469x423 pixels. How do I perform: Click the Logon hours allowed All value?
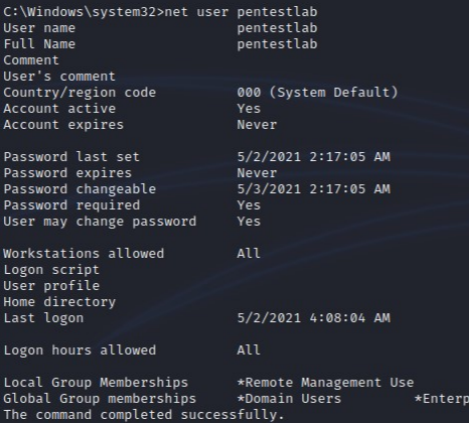coord(248,350)
